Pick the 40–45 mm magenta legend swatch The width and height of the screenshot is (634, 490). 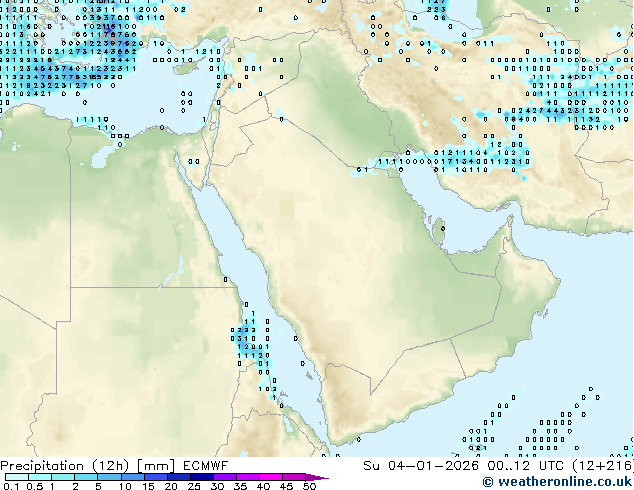[271, 477]
